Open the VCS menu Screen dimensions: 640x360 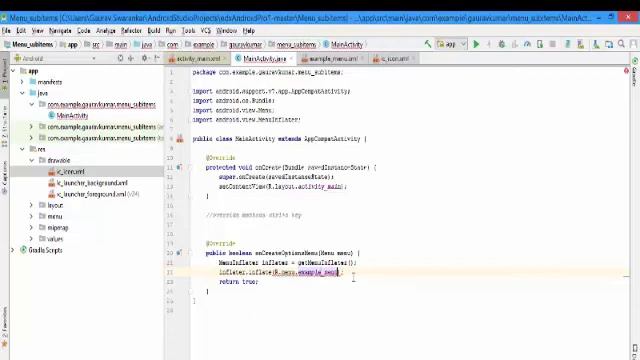(x=206, y=31)
